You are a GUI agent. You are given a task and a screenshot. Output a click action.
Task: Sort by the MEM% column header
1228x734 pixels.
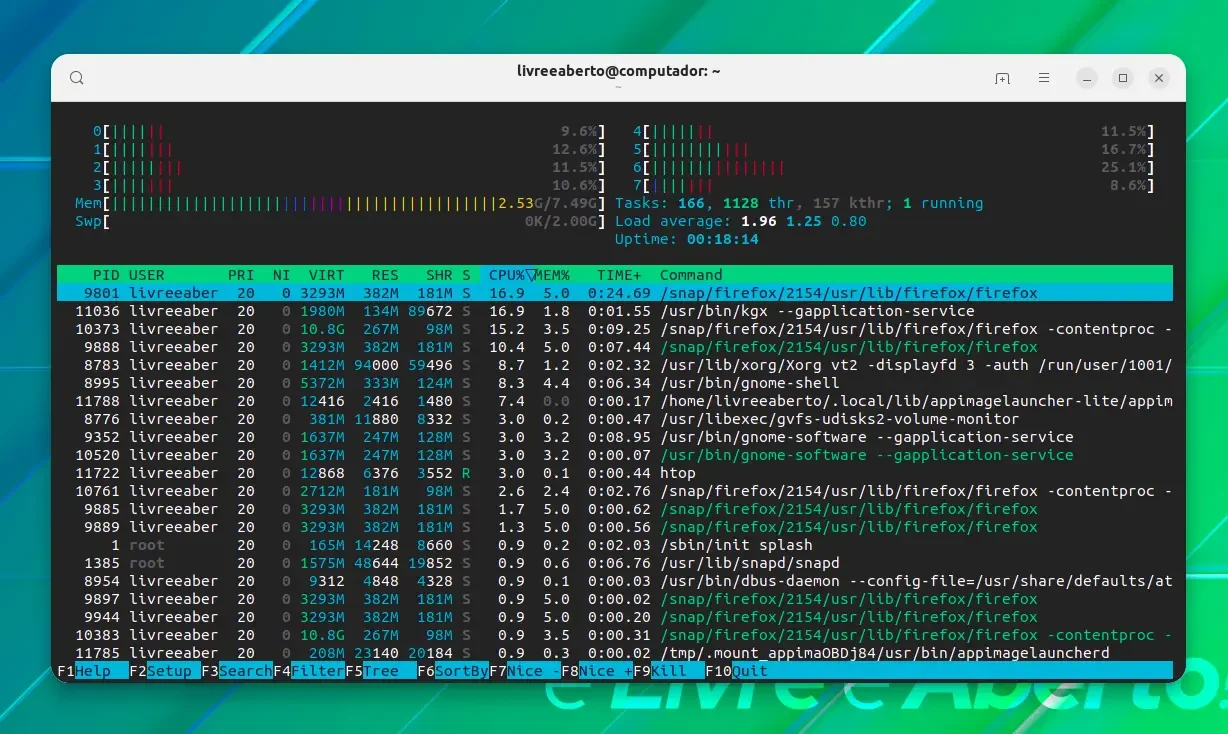coord(552,275)
